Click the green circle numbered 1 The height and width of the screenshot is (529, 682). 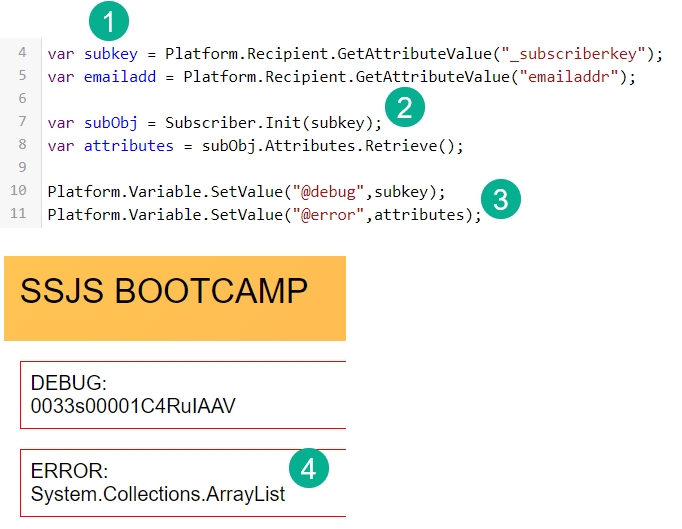(108, 21)
